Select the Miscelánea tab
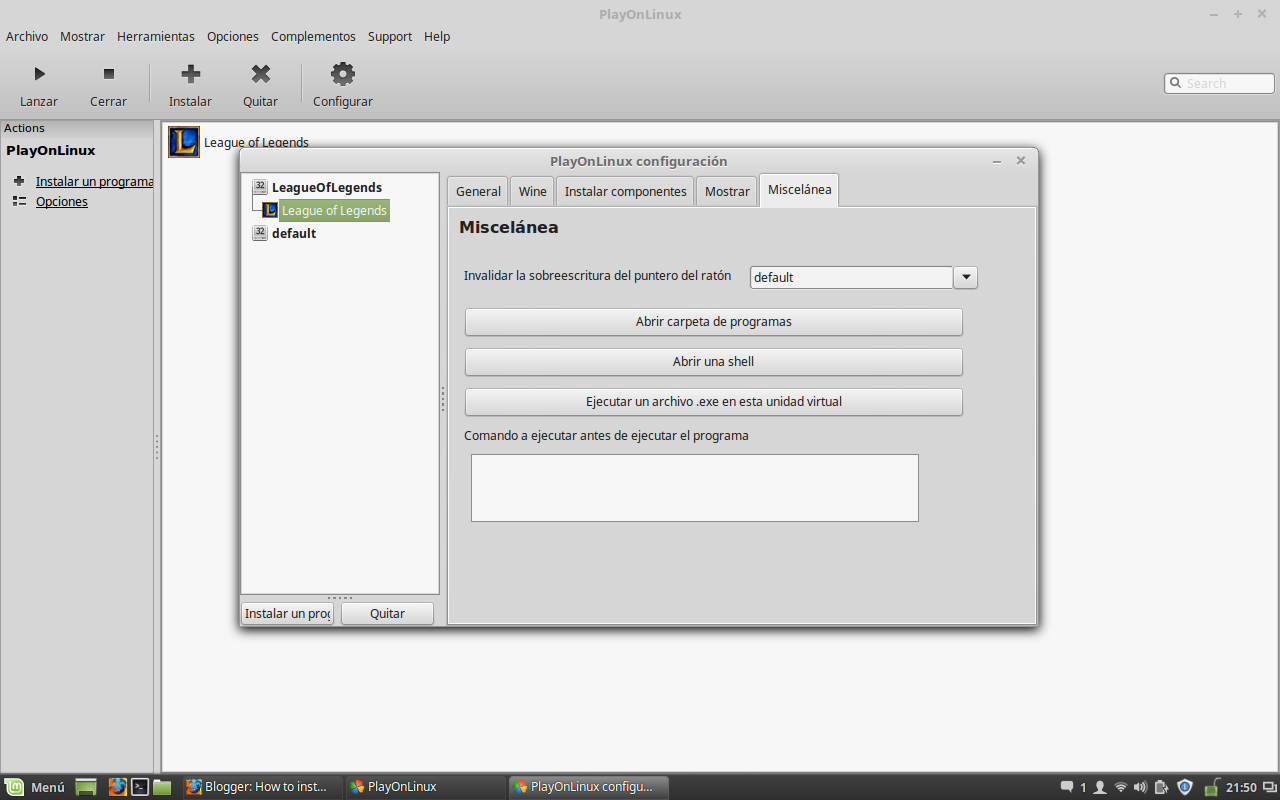The width and height of the screenshot is (1280, 800). pyautogui.click(x=799, y=190)
